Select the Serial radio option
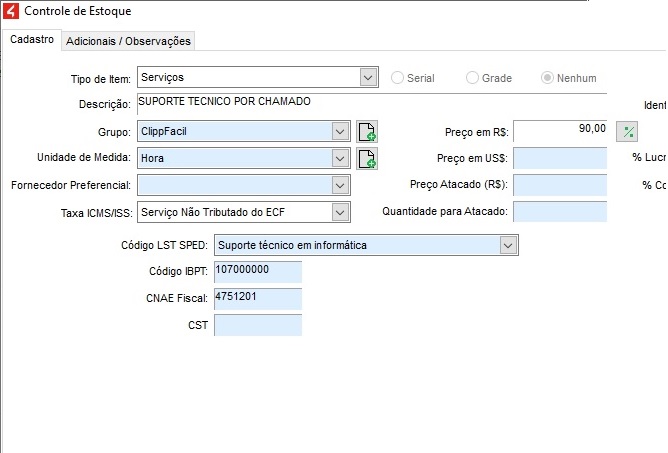 tap(399, 78)
